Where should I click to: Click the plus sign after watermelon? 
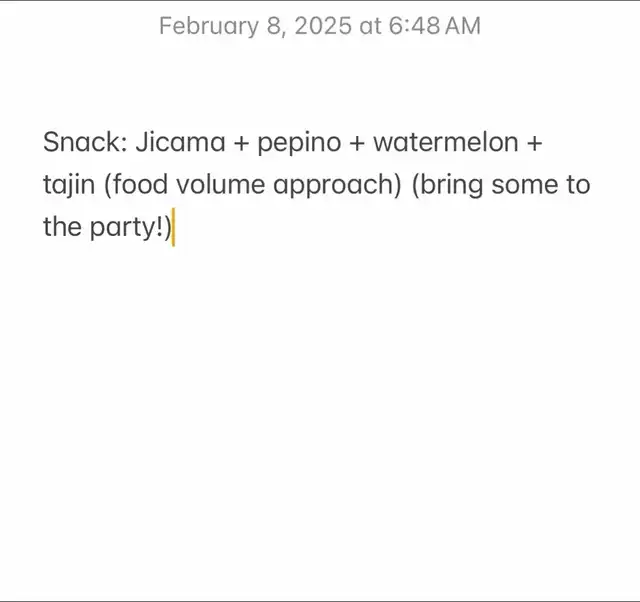[x=534, y=143]
